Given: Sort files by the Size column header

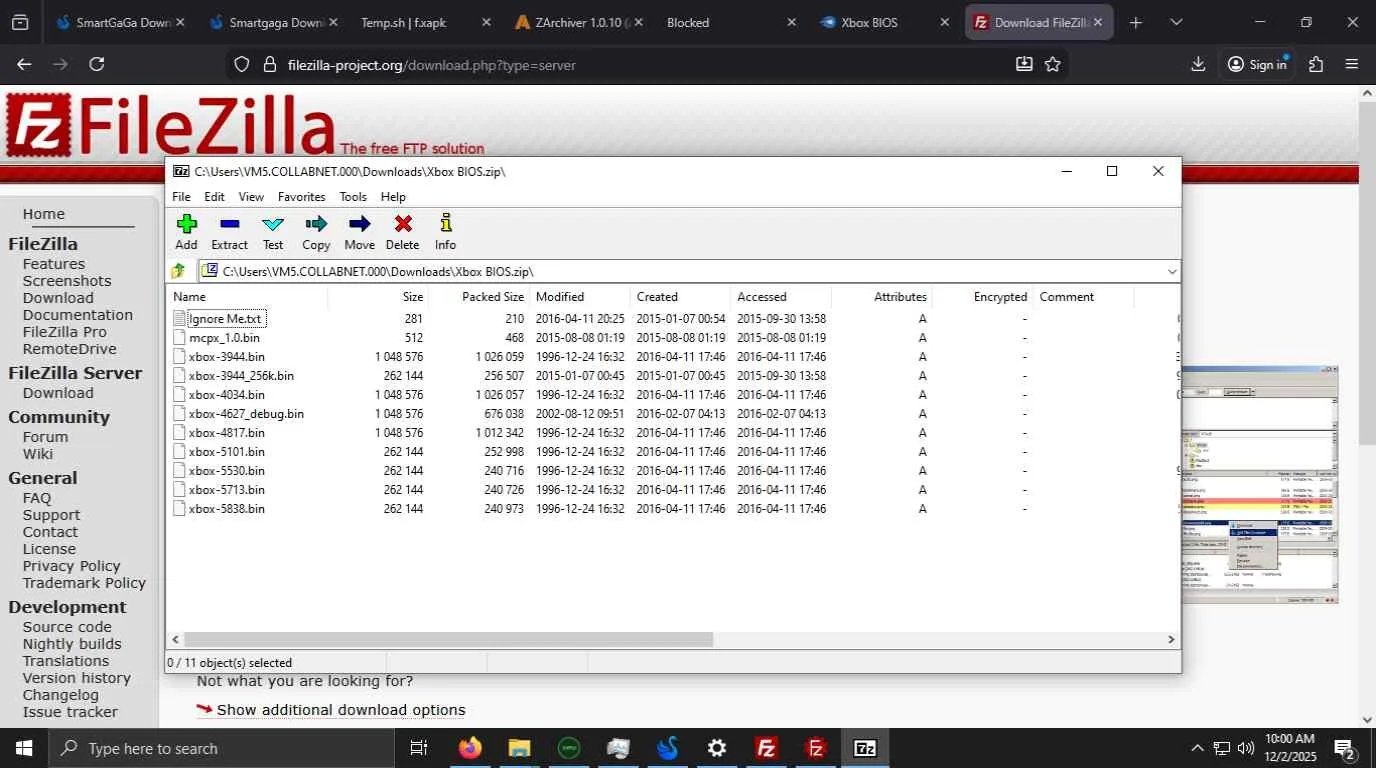Looking at the screenshot, I should coord(378,297).
